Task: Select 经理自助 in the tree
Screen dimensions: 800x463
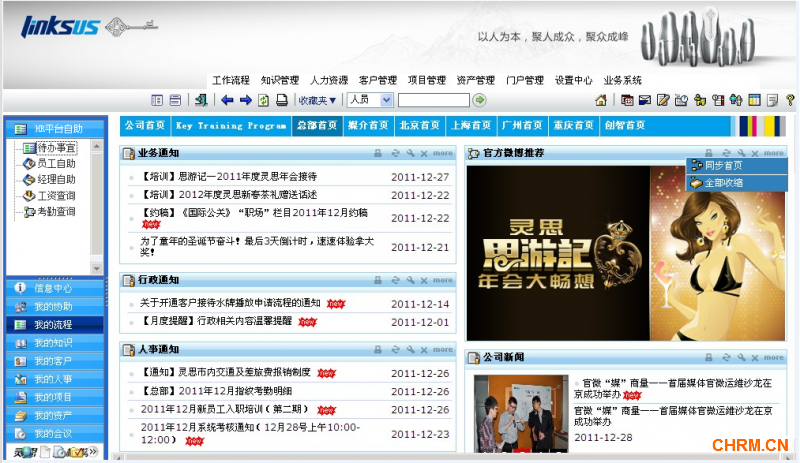Action: tap(56, 180)
